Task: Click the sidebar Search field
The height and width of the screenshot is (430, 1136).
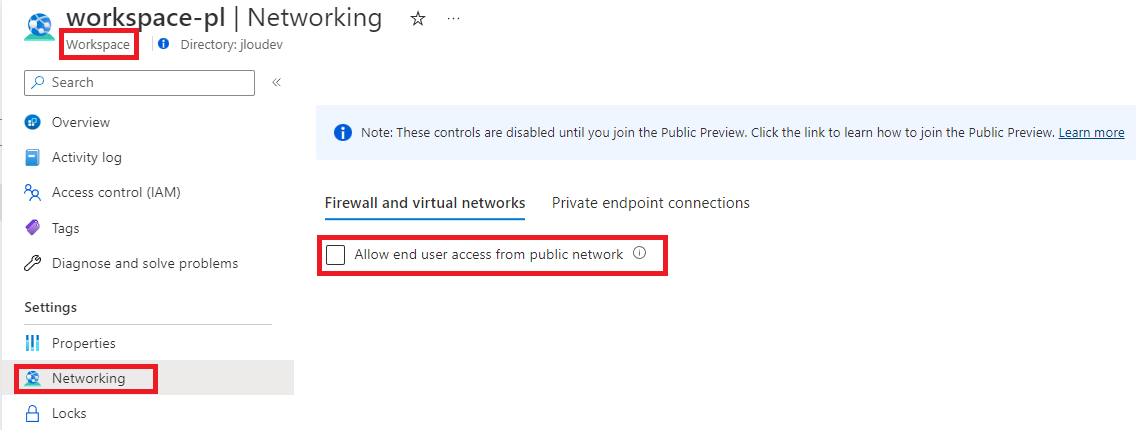Action: pos(139,83)
